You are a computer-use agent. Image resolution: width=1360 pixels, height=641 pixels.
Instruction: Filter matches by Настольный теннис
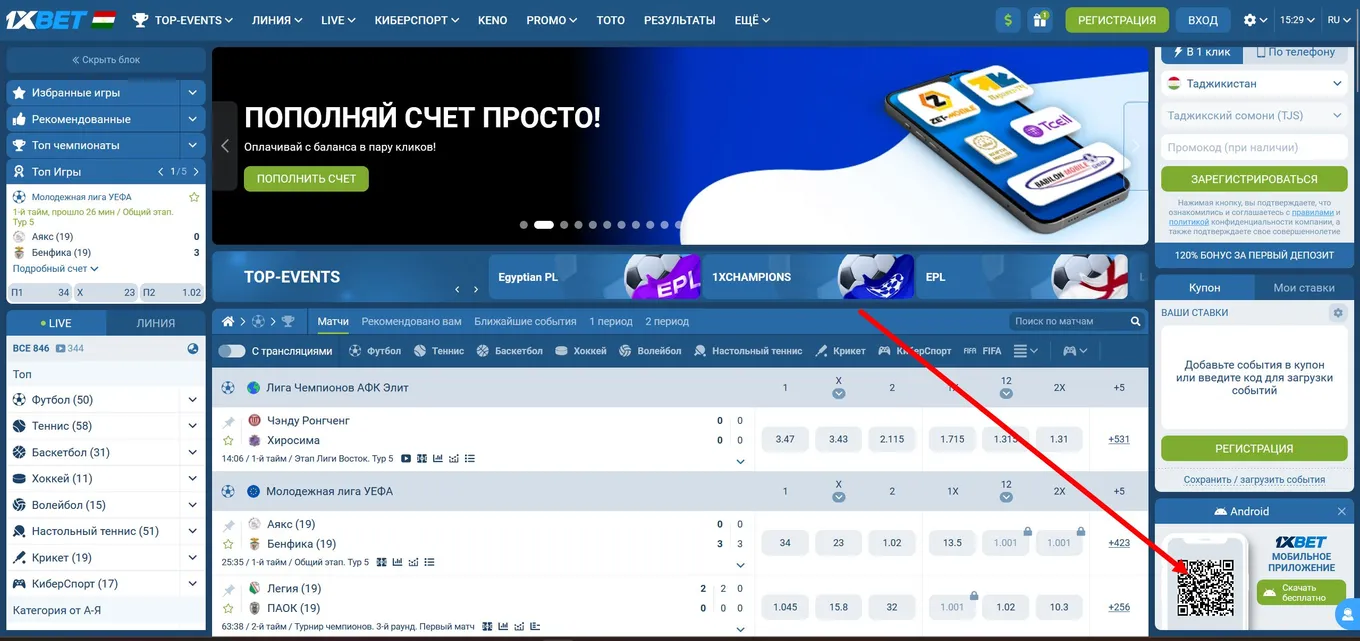pos(748,351)
